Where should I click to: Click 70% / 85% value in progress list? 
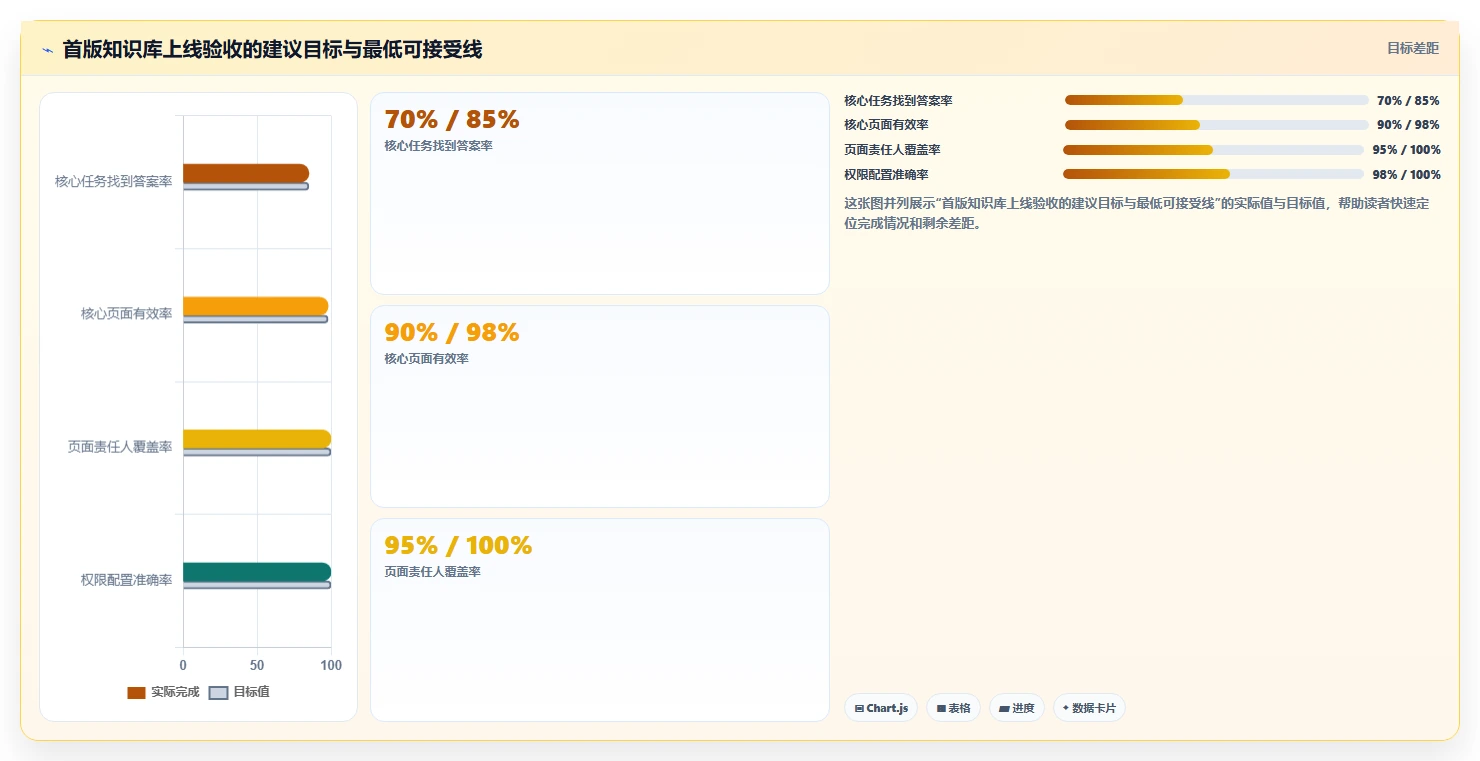[1408, 101]
